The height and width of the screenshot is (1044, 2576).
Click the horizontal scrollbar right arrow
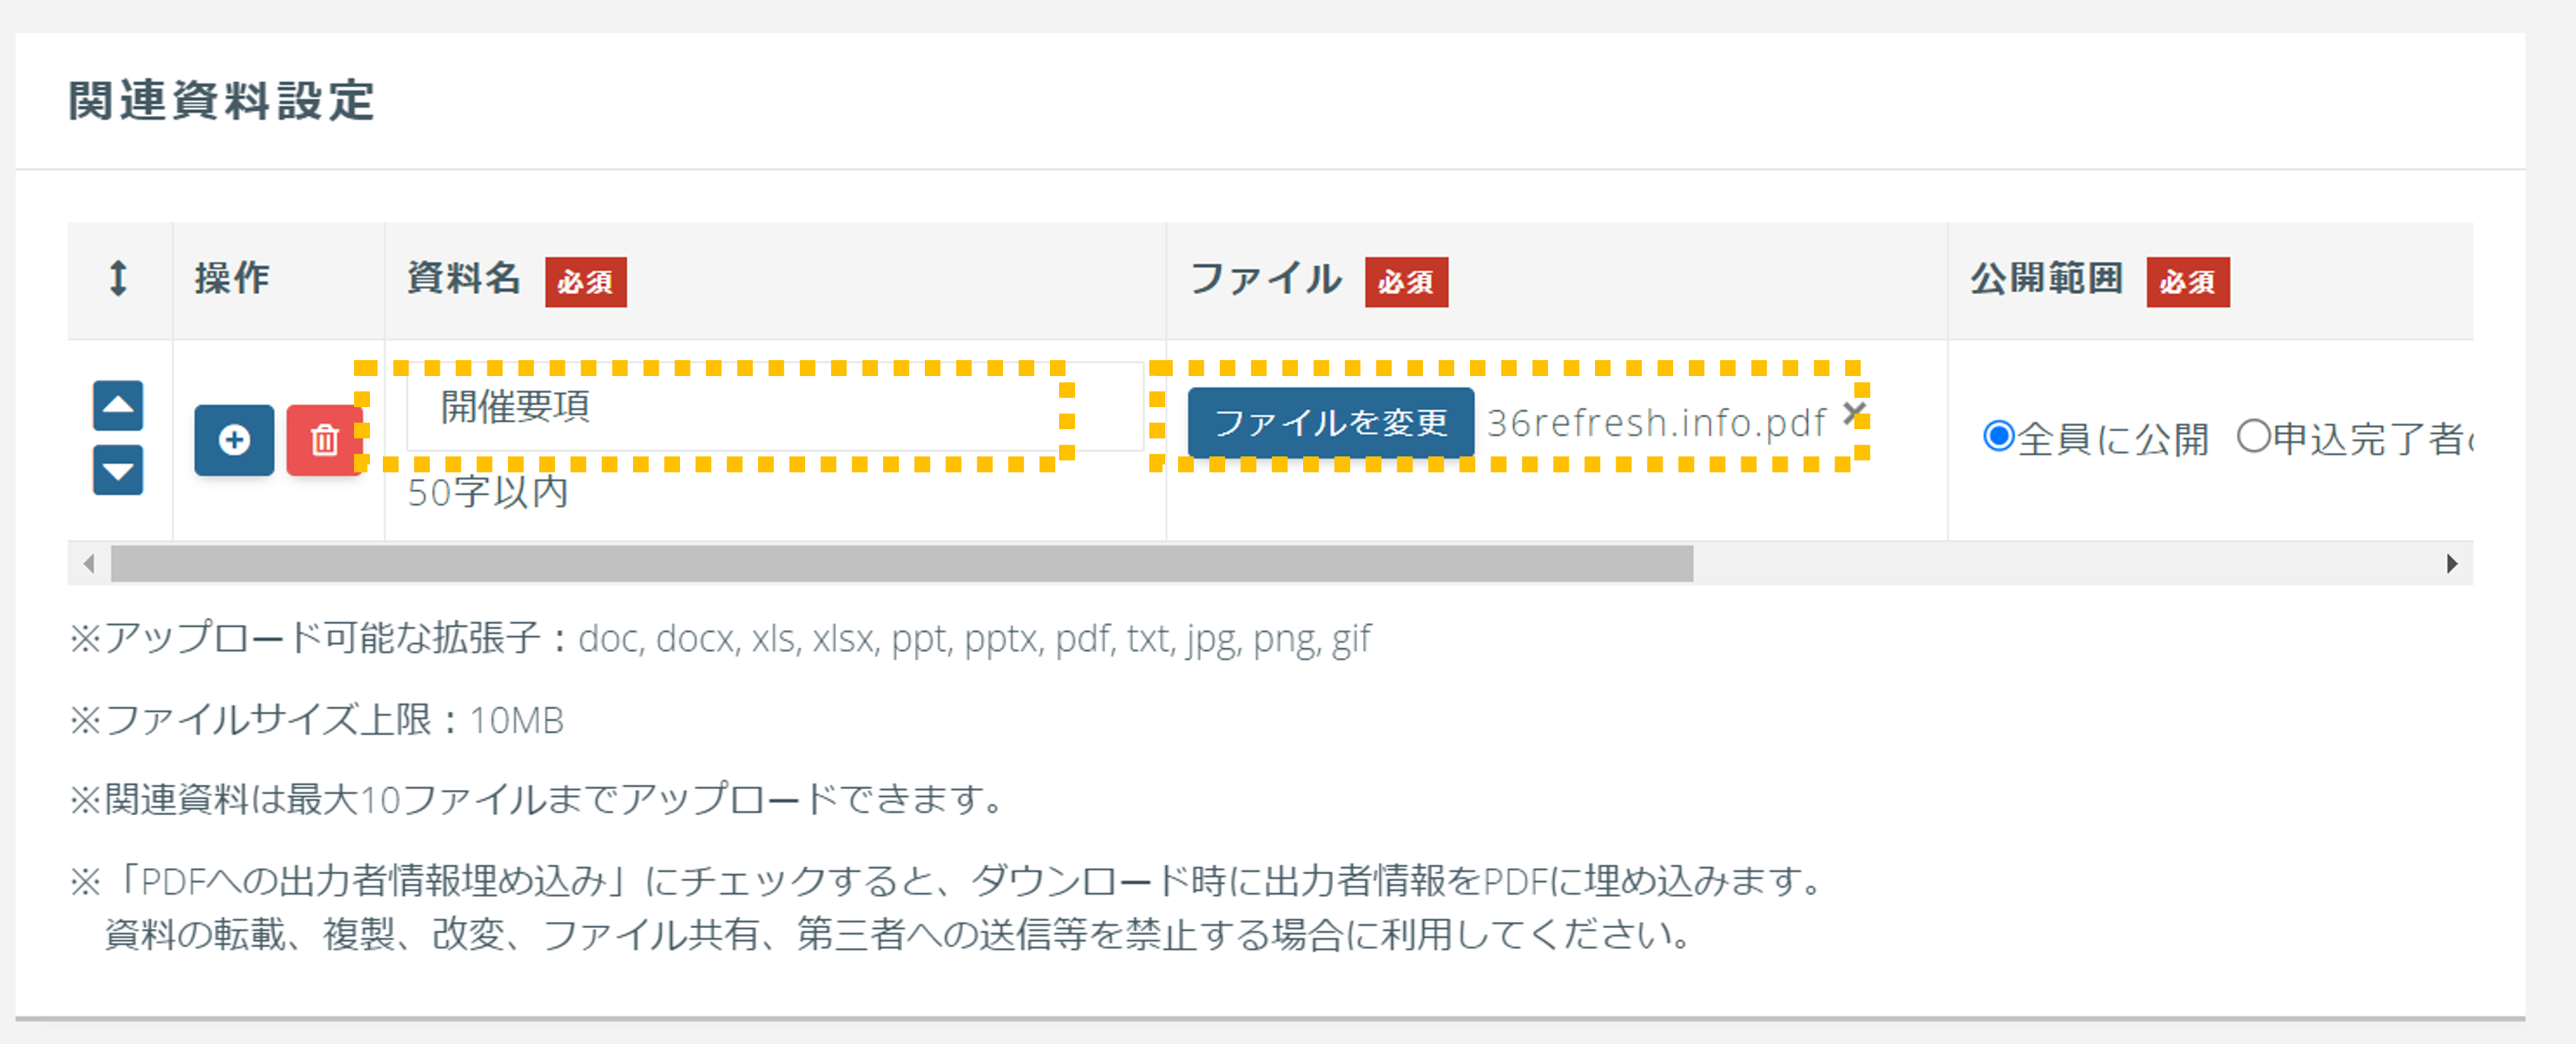point(2451,564)
